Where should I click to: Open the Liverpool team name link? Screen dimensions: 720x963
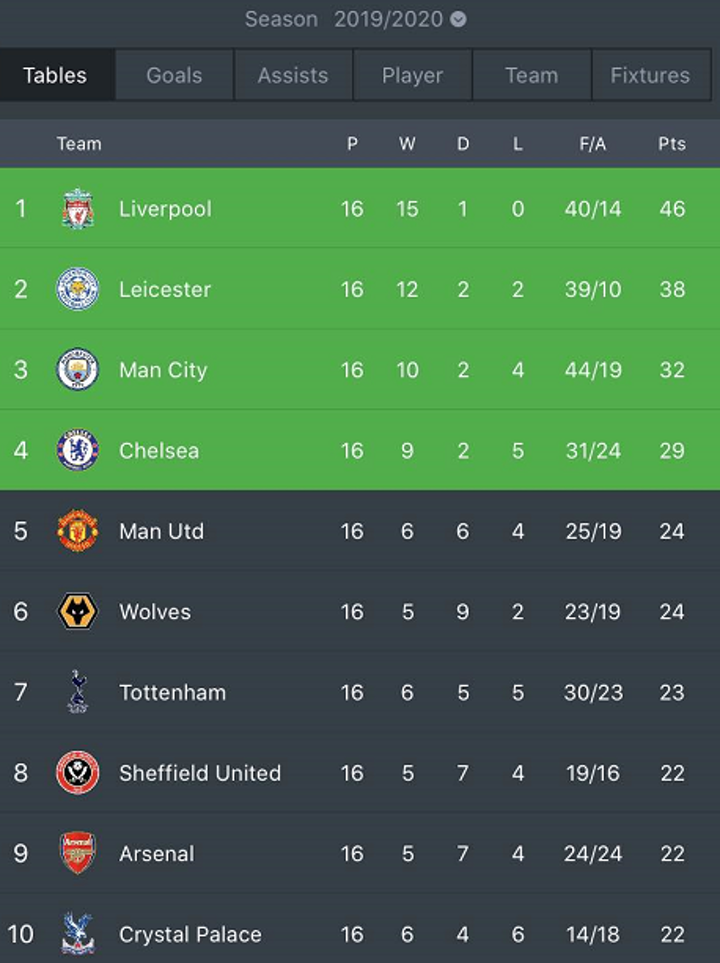165,209
